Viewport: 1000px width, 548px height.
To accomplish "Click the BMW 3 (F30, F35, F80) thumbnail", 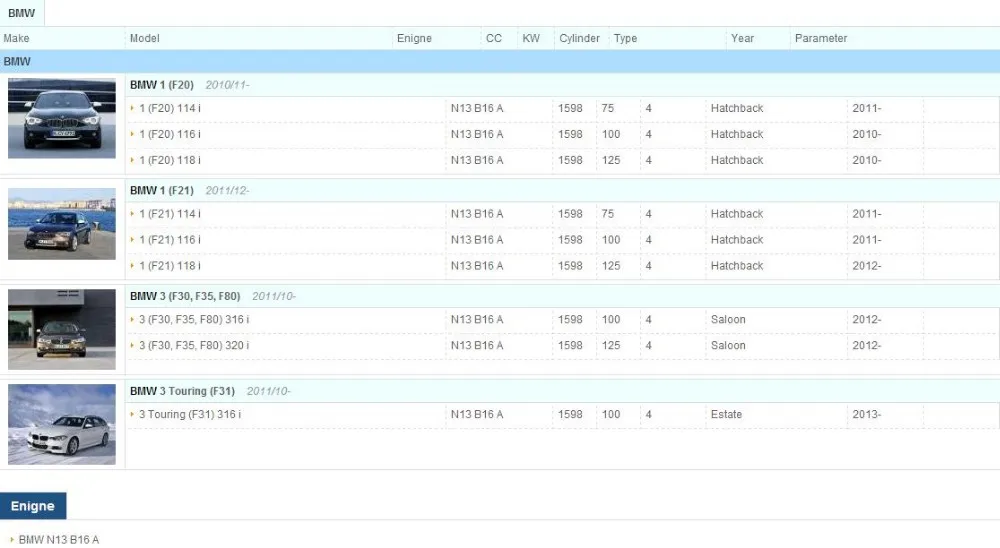I will [x=62, y=329].
